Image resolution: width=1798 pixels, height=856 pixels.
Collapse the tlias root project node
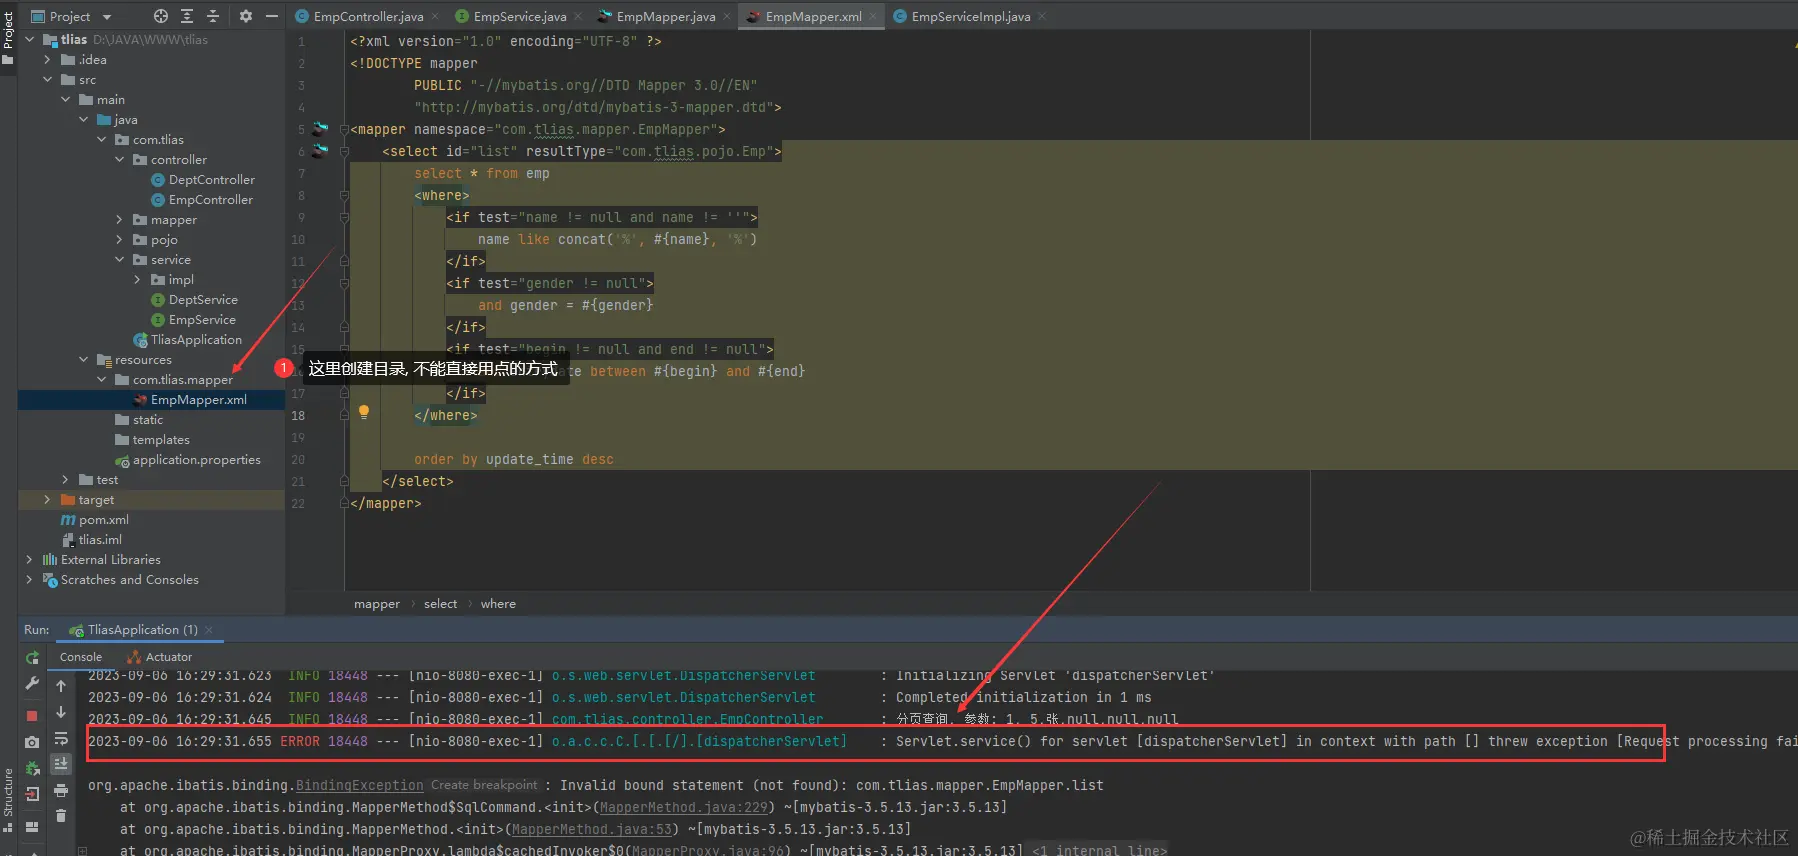coord(29,40)
